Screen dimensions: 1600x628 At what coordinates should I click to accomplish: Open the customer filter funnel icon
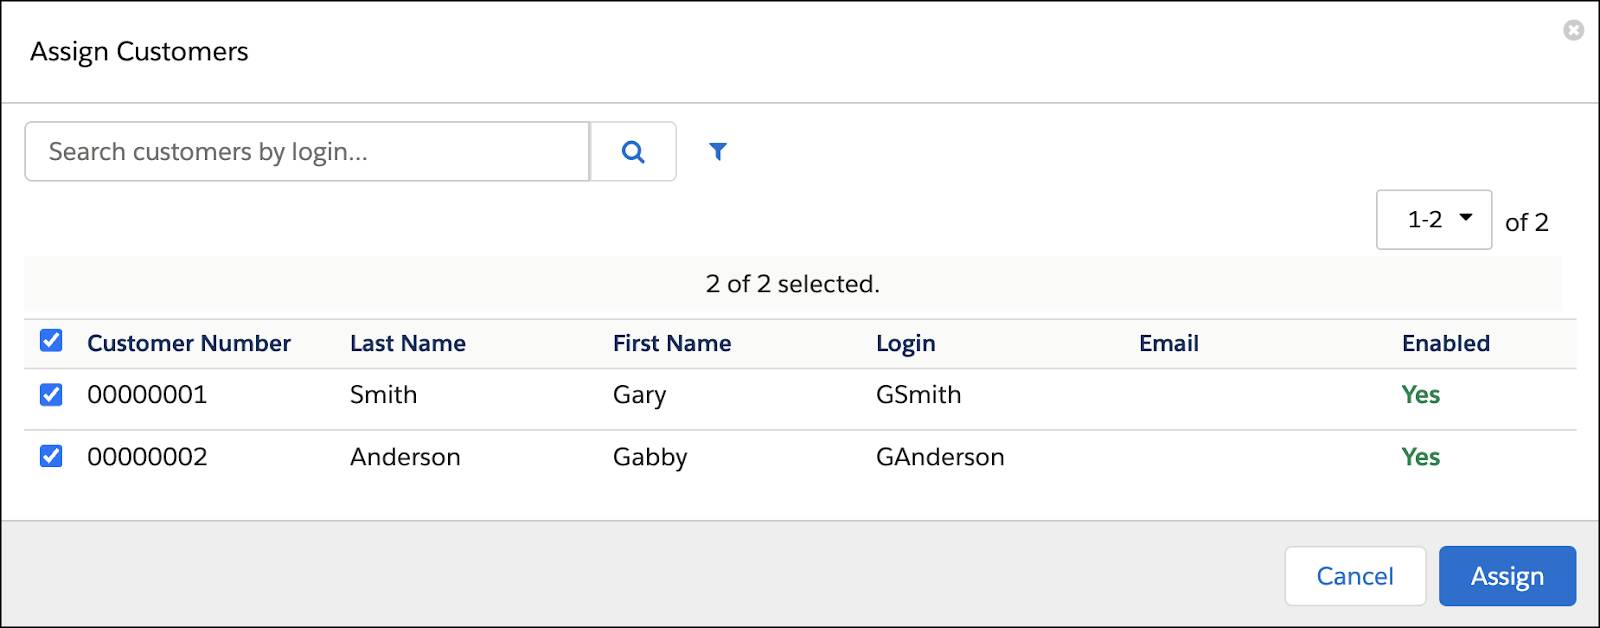717,152
